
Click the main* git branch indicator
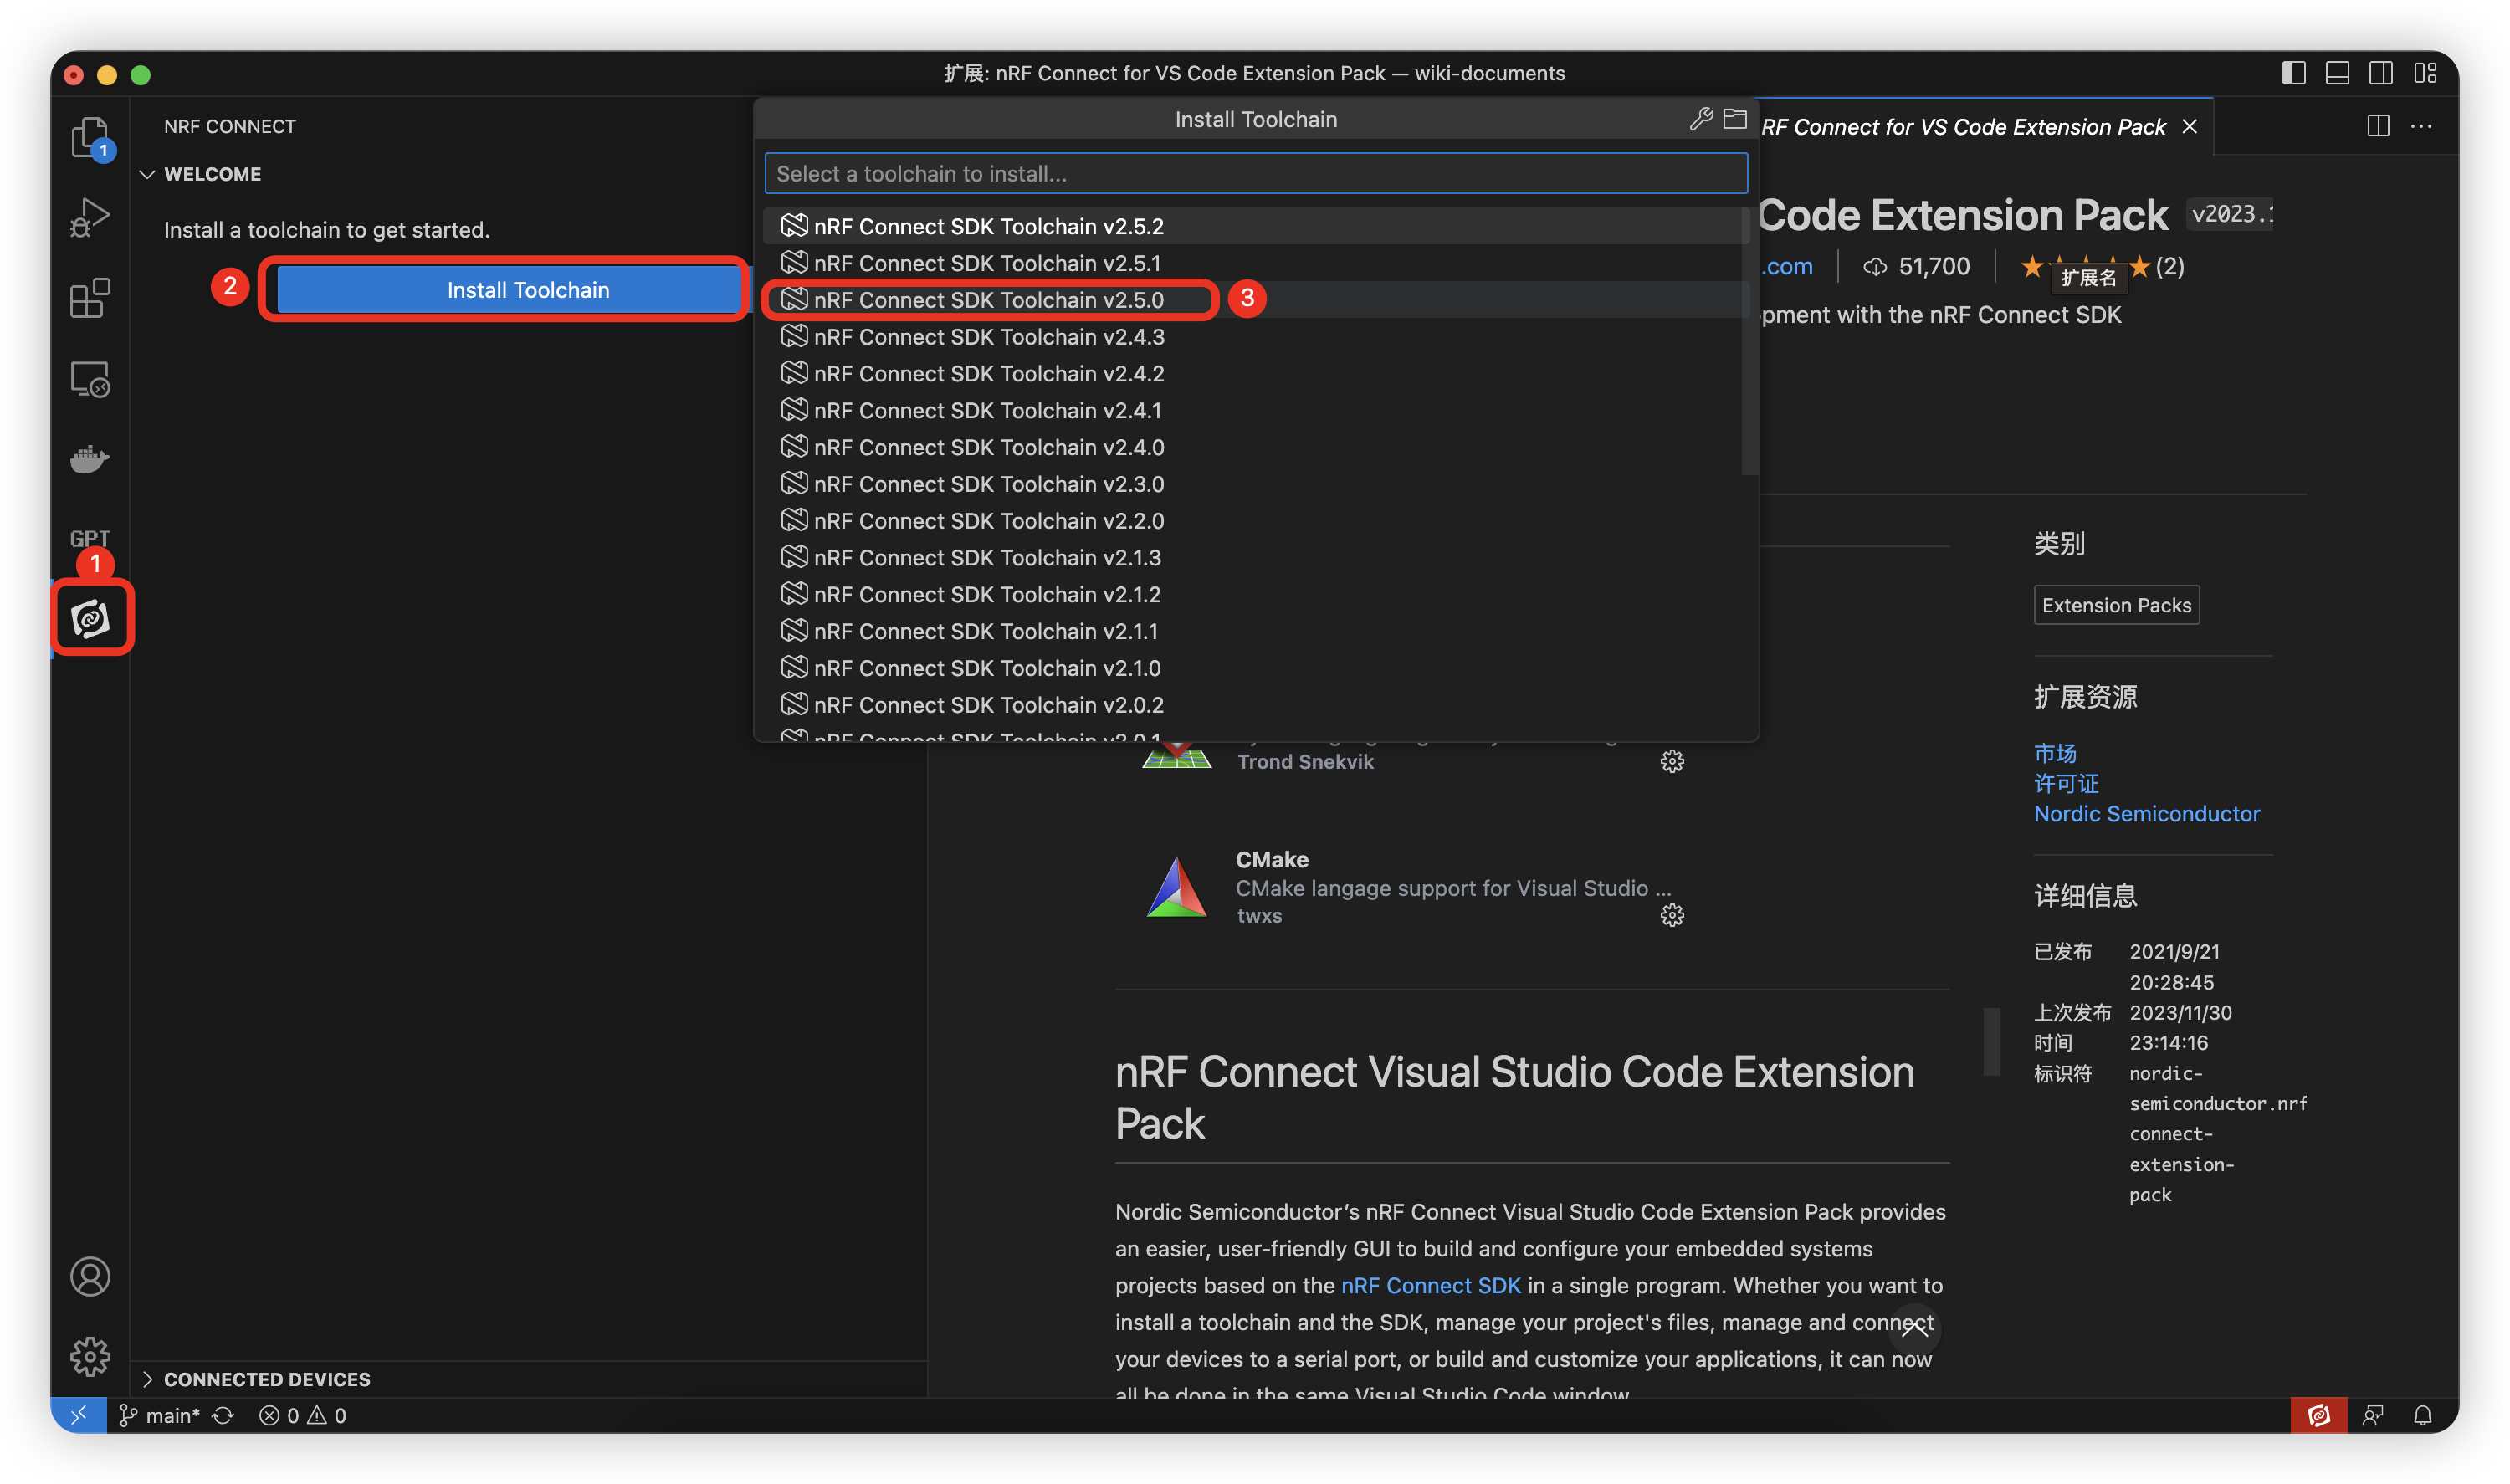pyautogui.click(x=160, y=1415)
